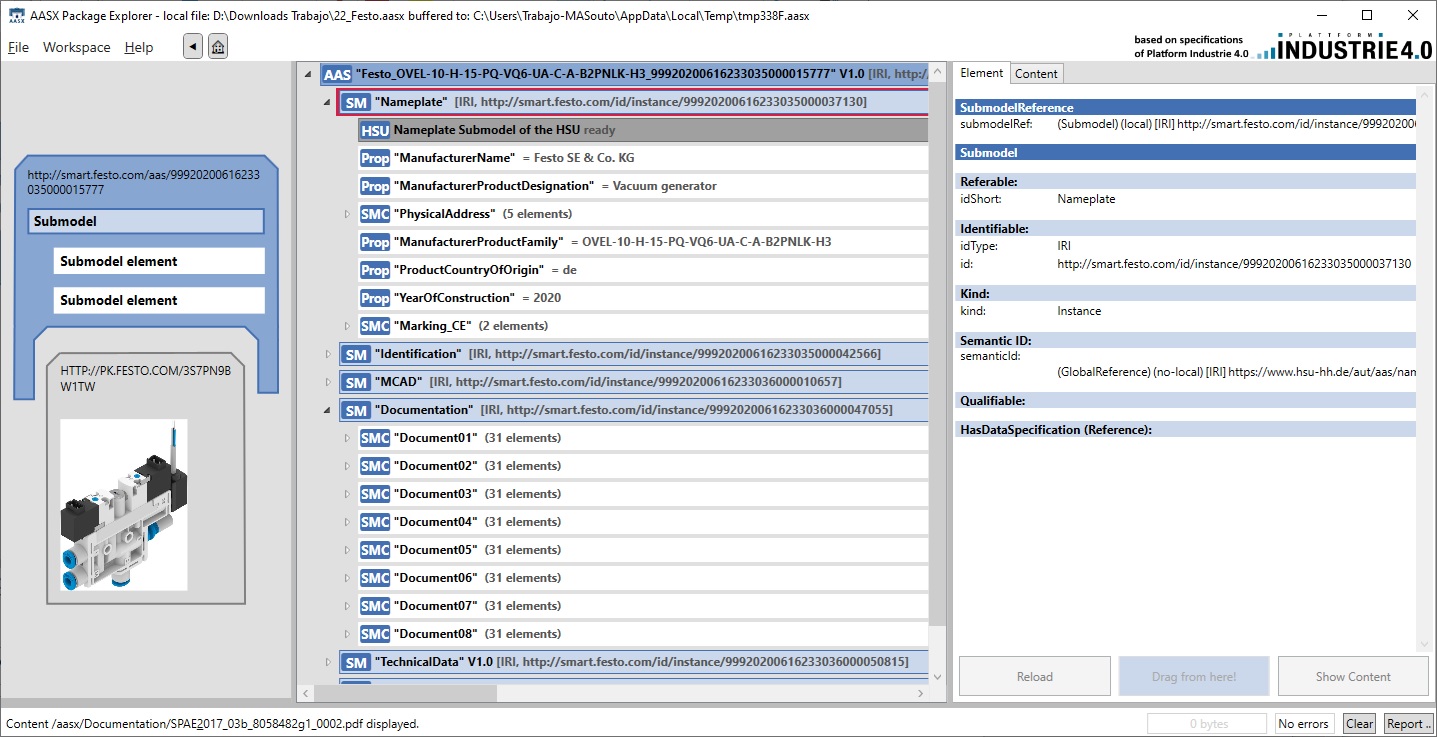Click the SM badge beside TechnicalData

355,662
